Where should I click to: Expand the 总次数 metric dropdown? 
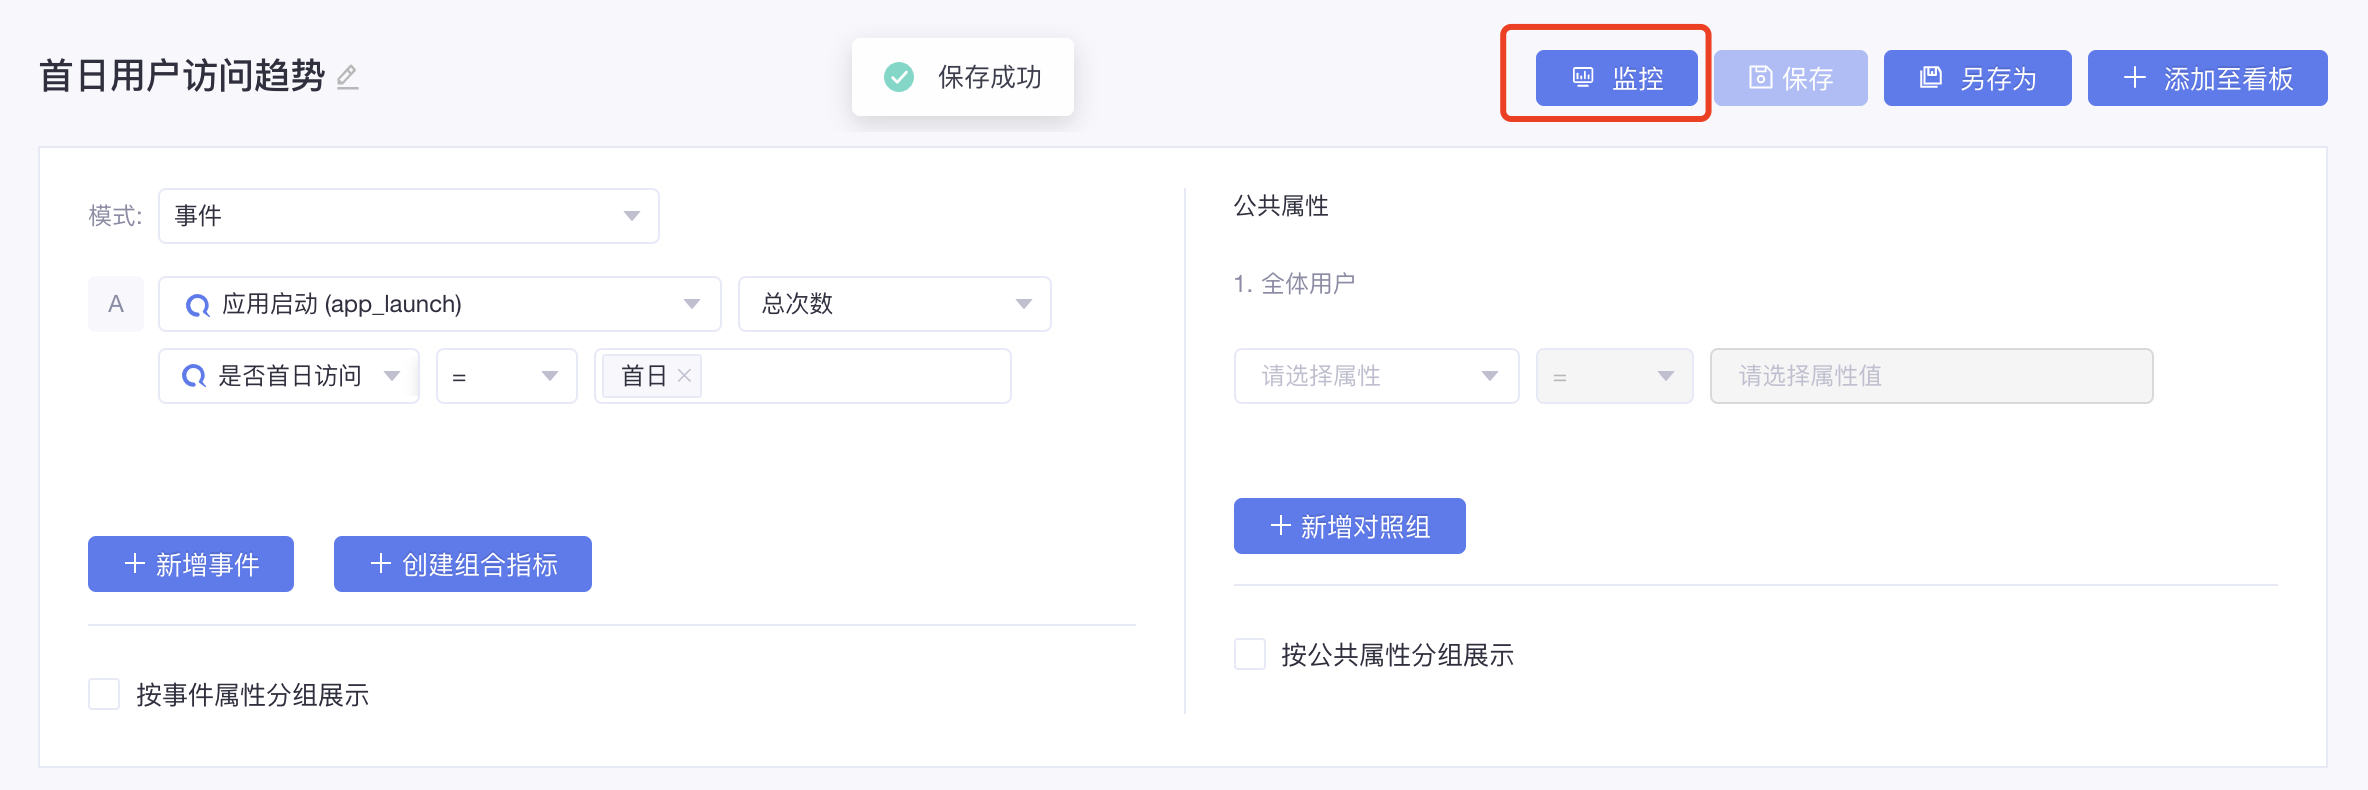[895, 304]
